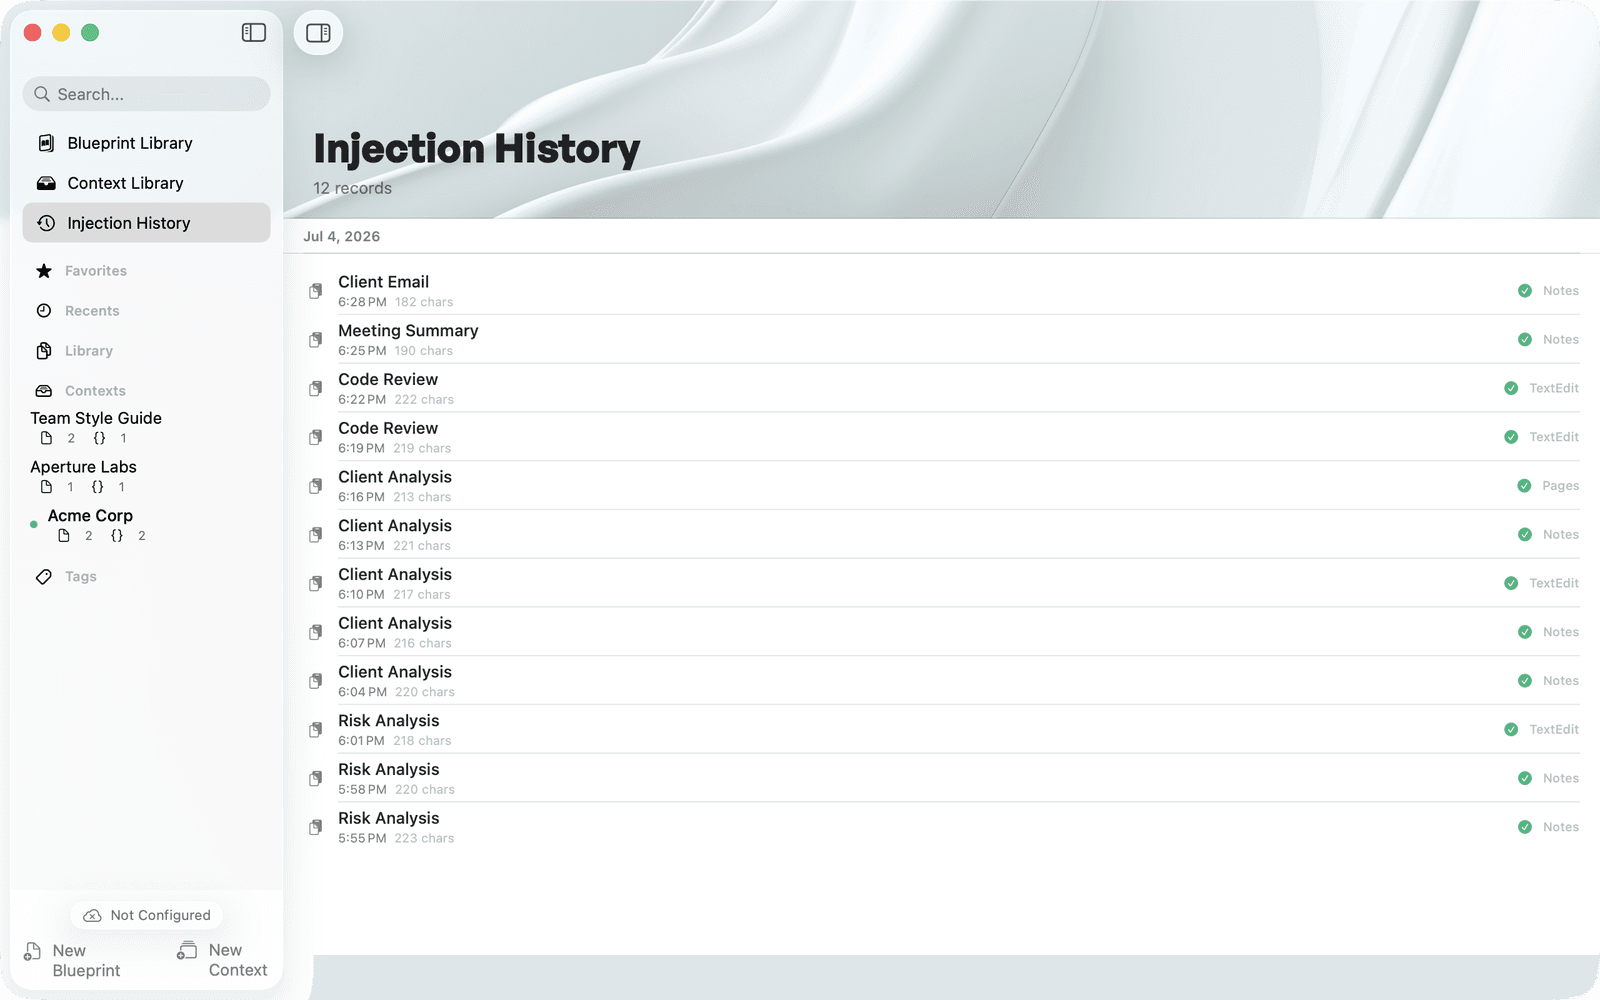Click Notes label on Client Email row
The width and height of the screenshot is (1600, 1000).
tap(1560, 291)
